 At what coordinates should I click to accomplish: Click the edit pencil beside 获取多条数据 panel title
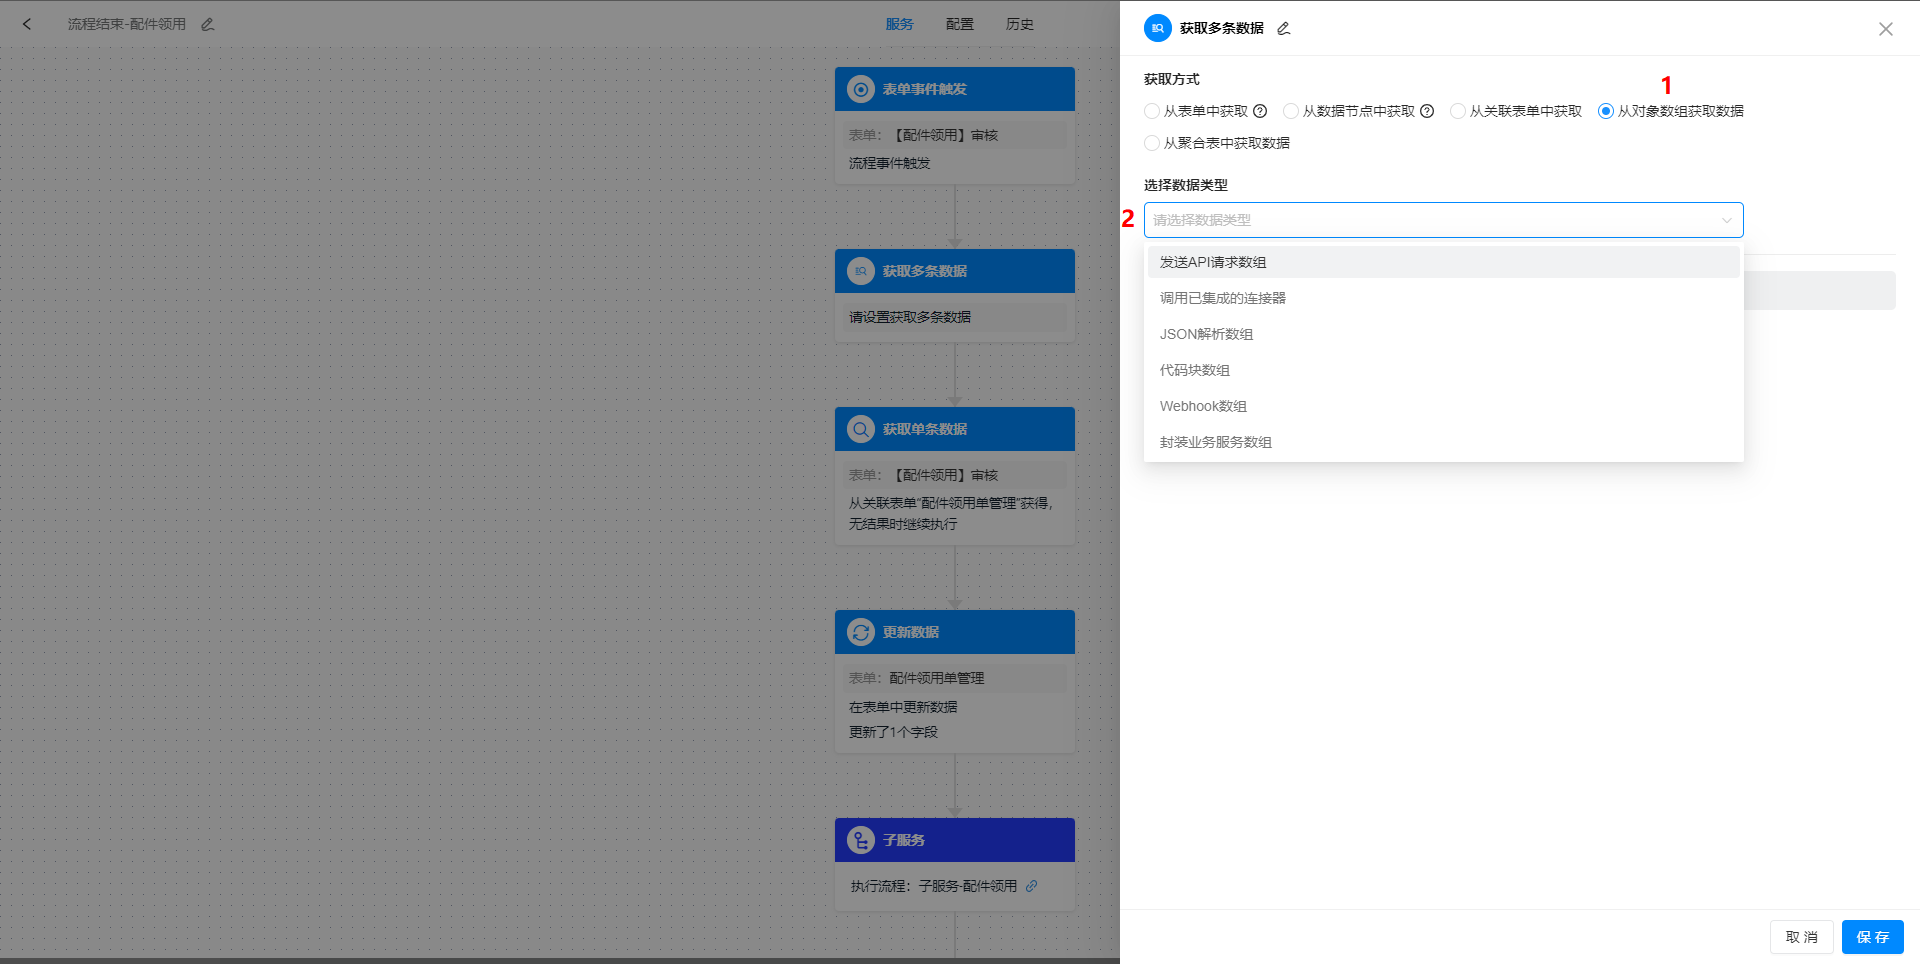(1283, 28)
